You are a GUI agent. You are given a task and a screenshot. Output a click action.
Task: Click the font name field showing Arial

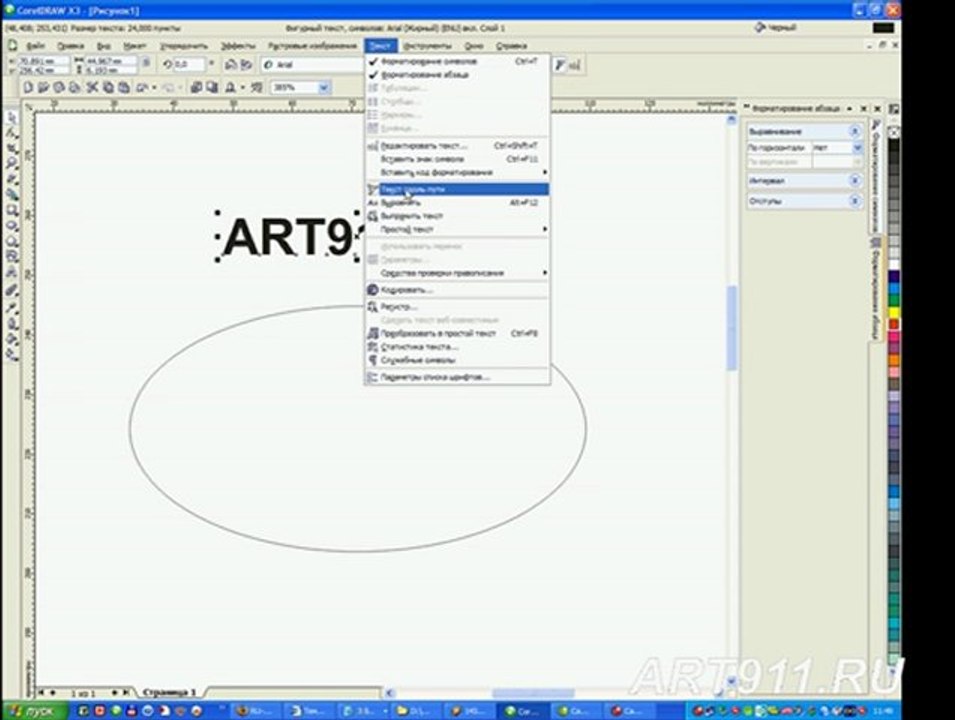point(312,65)
